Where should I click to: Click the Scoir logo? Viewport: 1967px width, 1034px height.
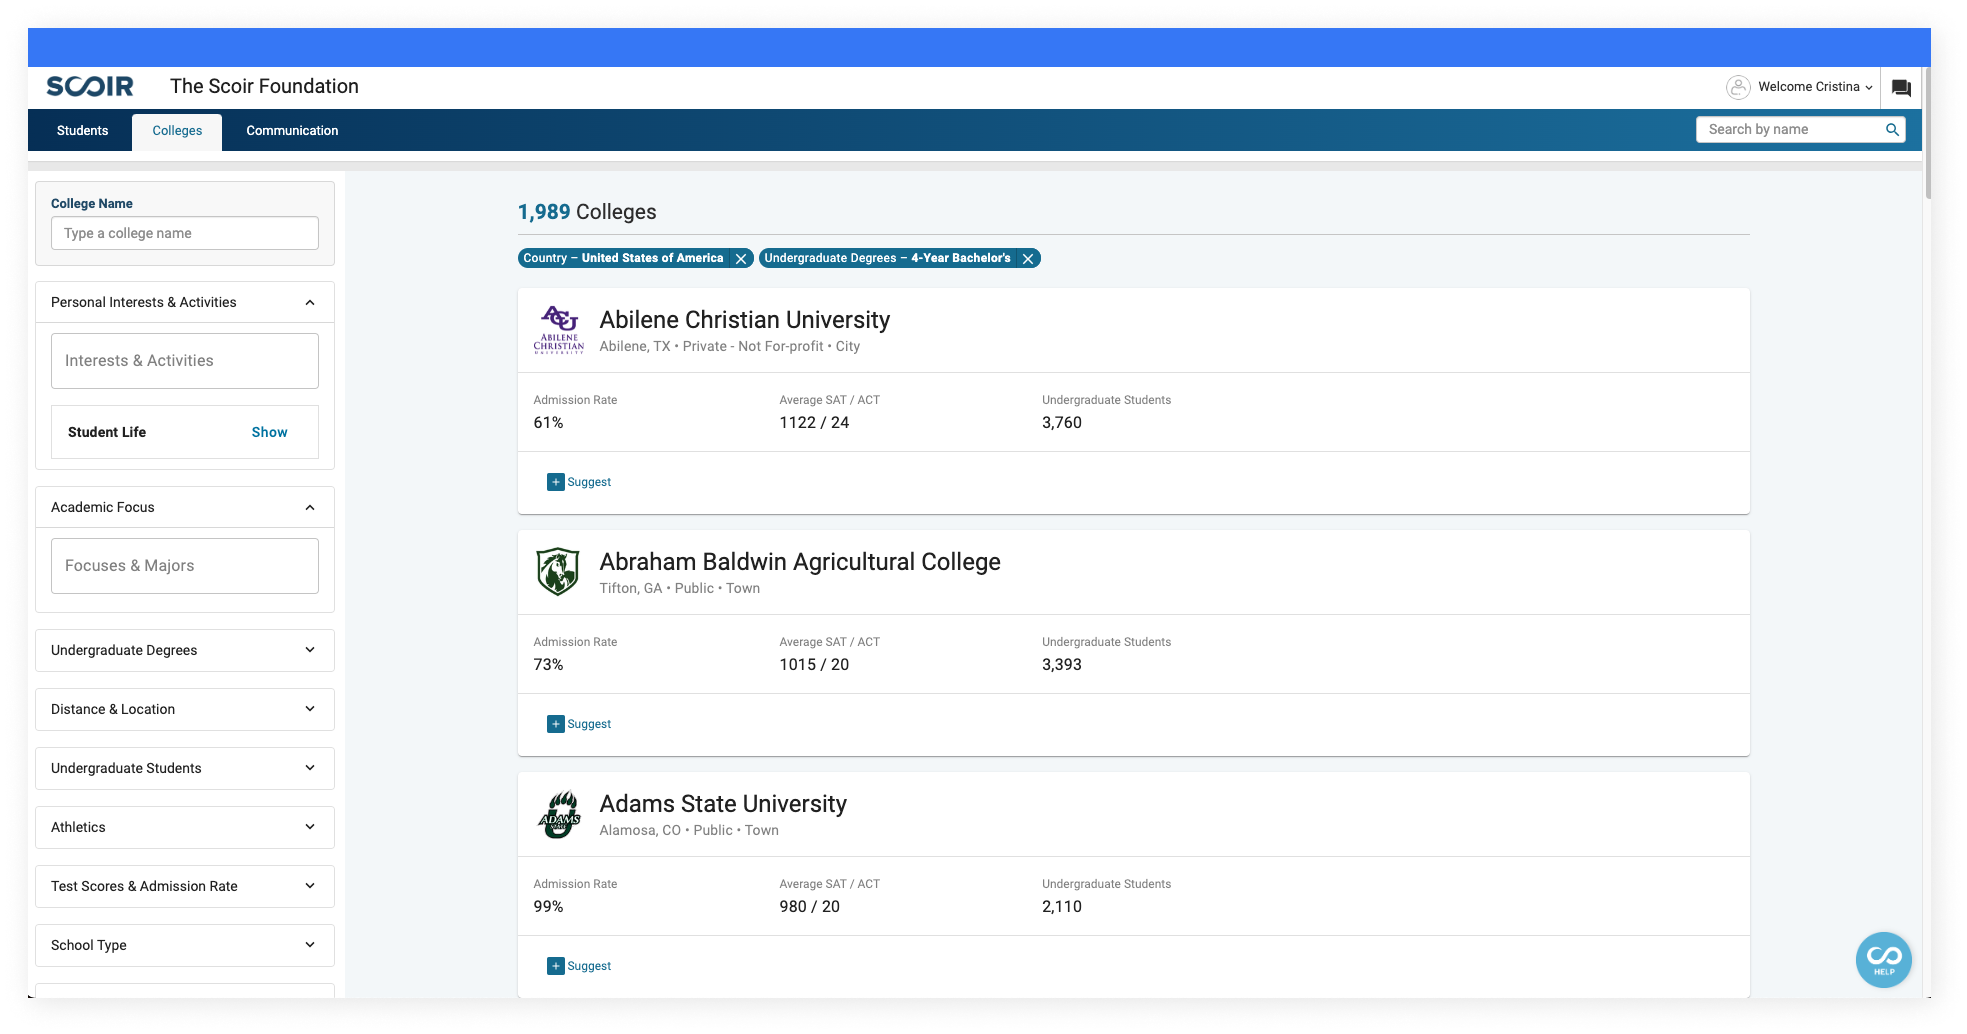(90, 86)
